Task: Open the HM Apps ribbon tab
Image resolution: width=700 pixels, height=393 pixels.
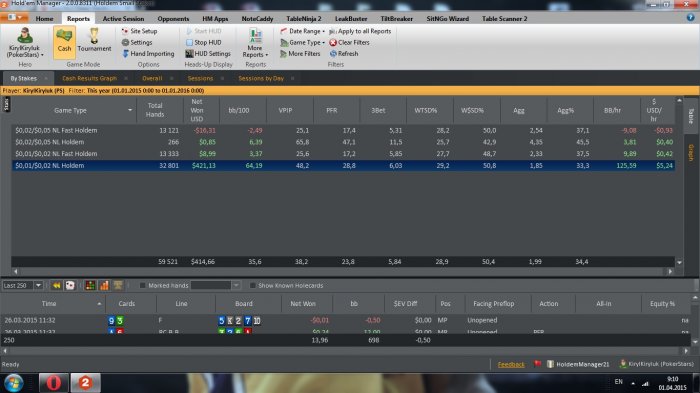Action: pos(215,19)
